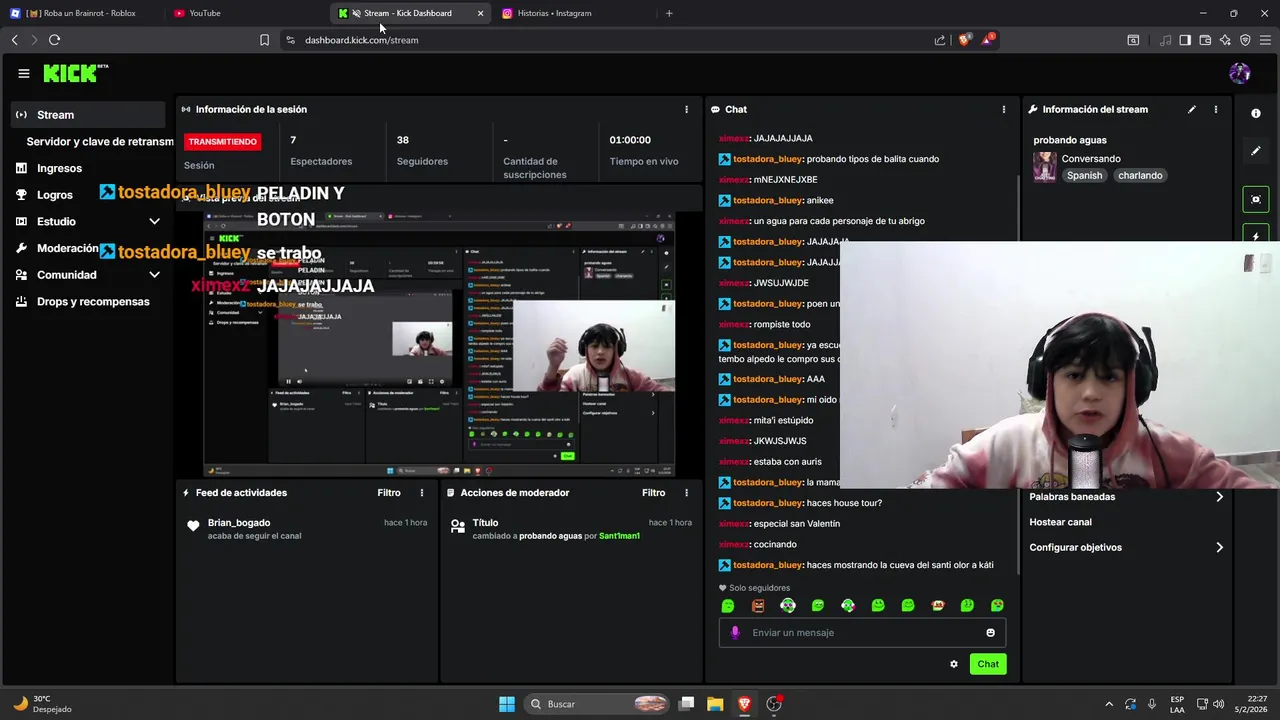Open the Brave main menu in the toolbar
Viewport: 1280px width, 720px height.
(1265, 40)
